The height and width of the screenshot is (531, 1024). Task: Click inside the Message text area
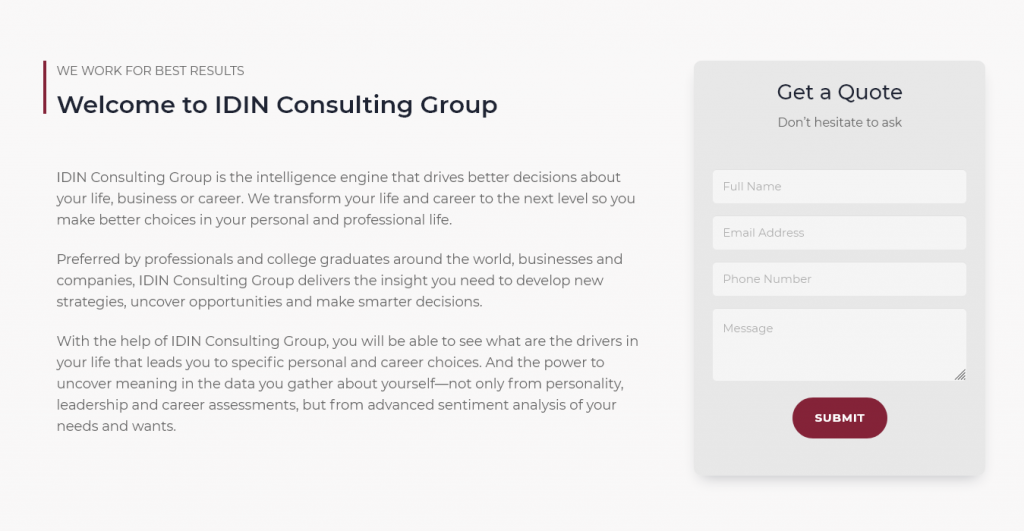pos(839,345)
